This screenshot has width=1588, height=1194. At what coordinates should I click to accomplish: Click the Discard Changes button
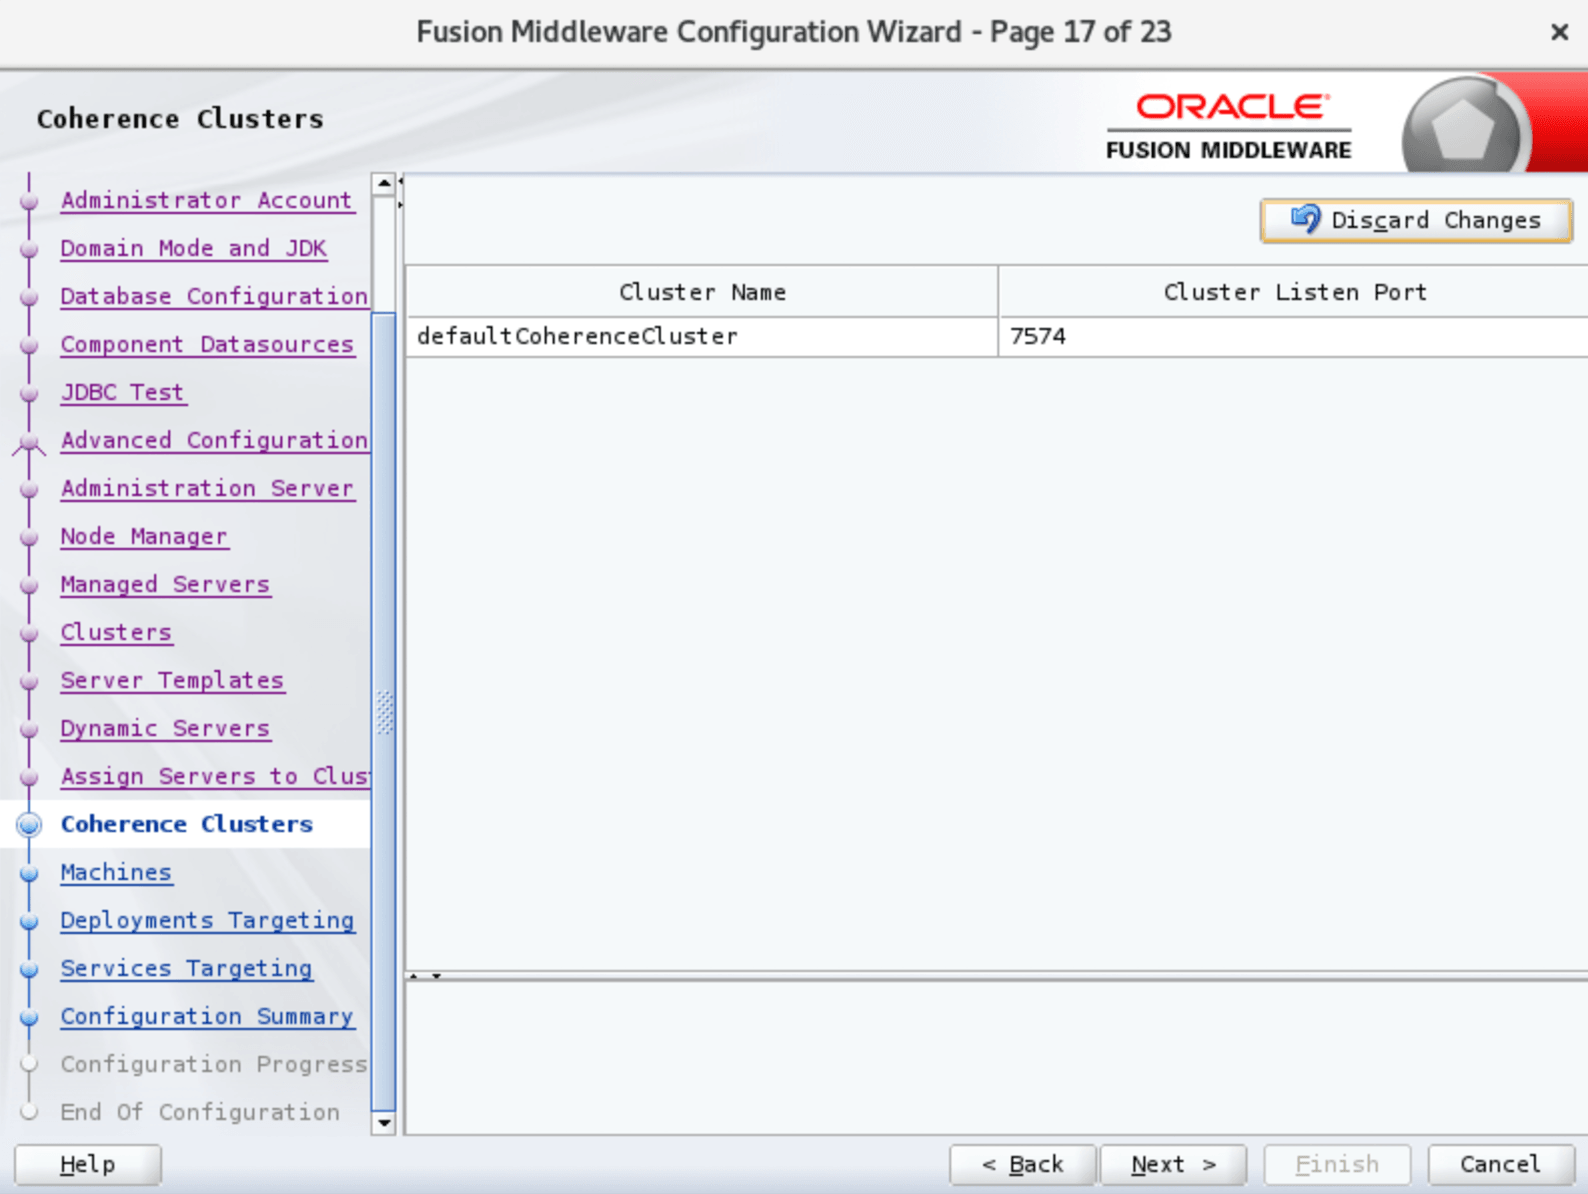(1416, 220)
